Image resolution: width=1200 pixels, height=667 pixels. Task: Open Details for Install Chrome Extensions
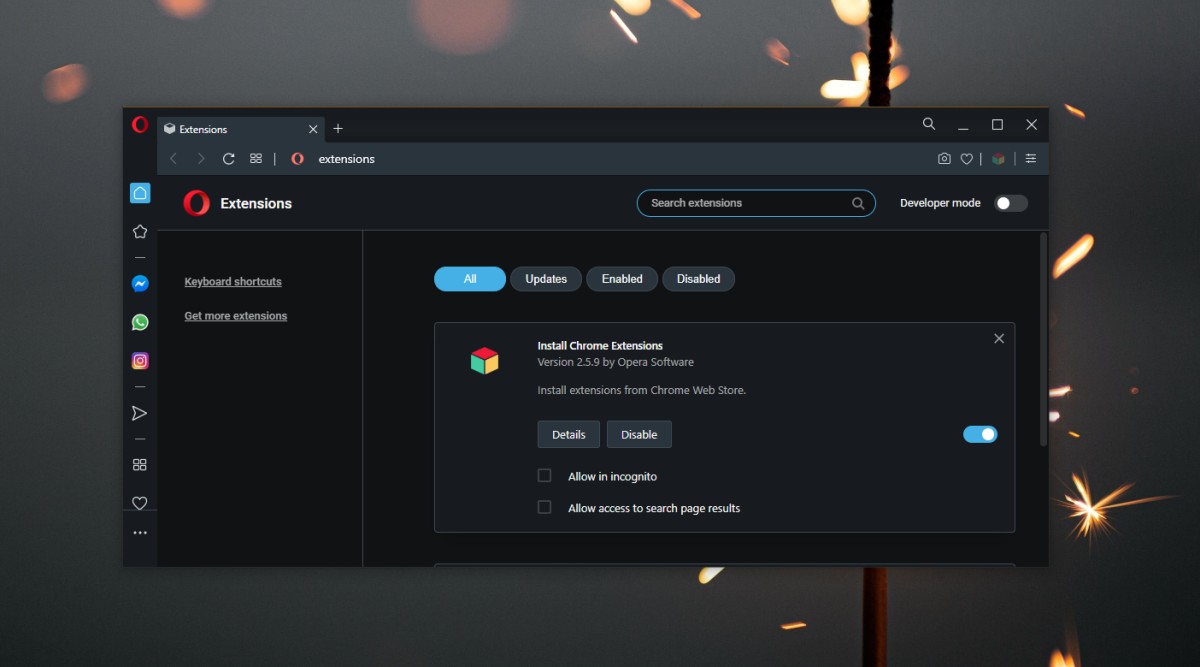coord(569,434)
